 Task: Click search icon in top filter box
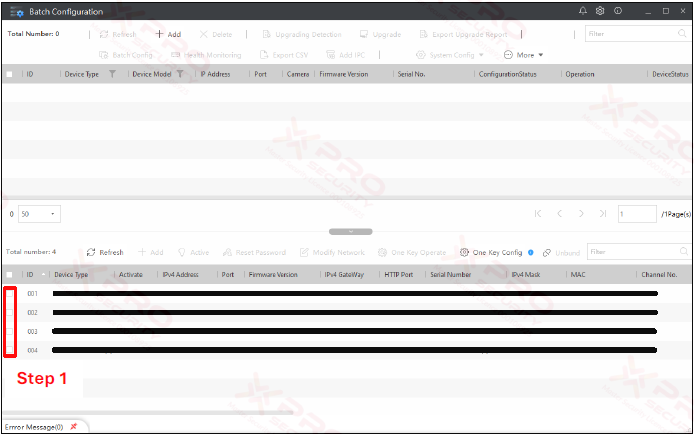[683, 34]
